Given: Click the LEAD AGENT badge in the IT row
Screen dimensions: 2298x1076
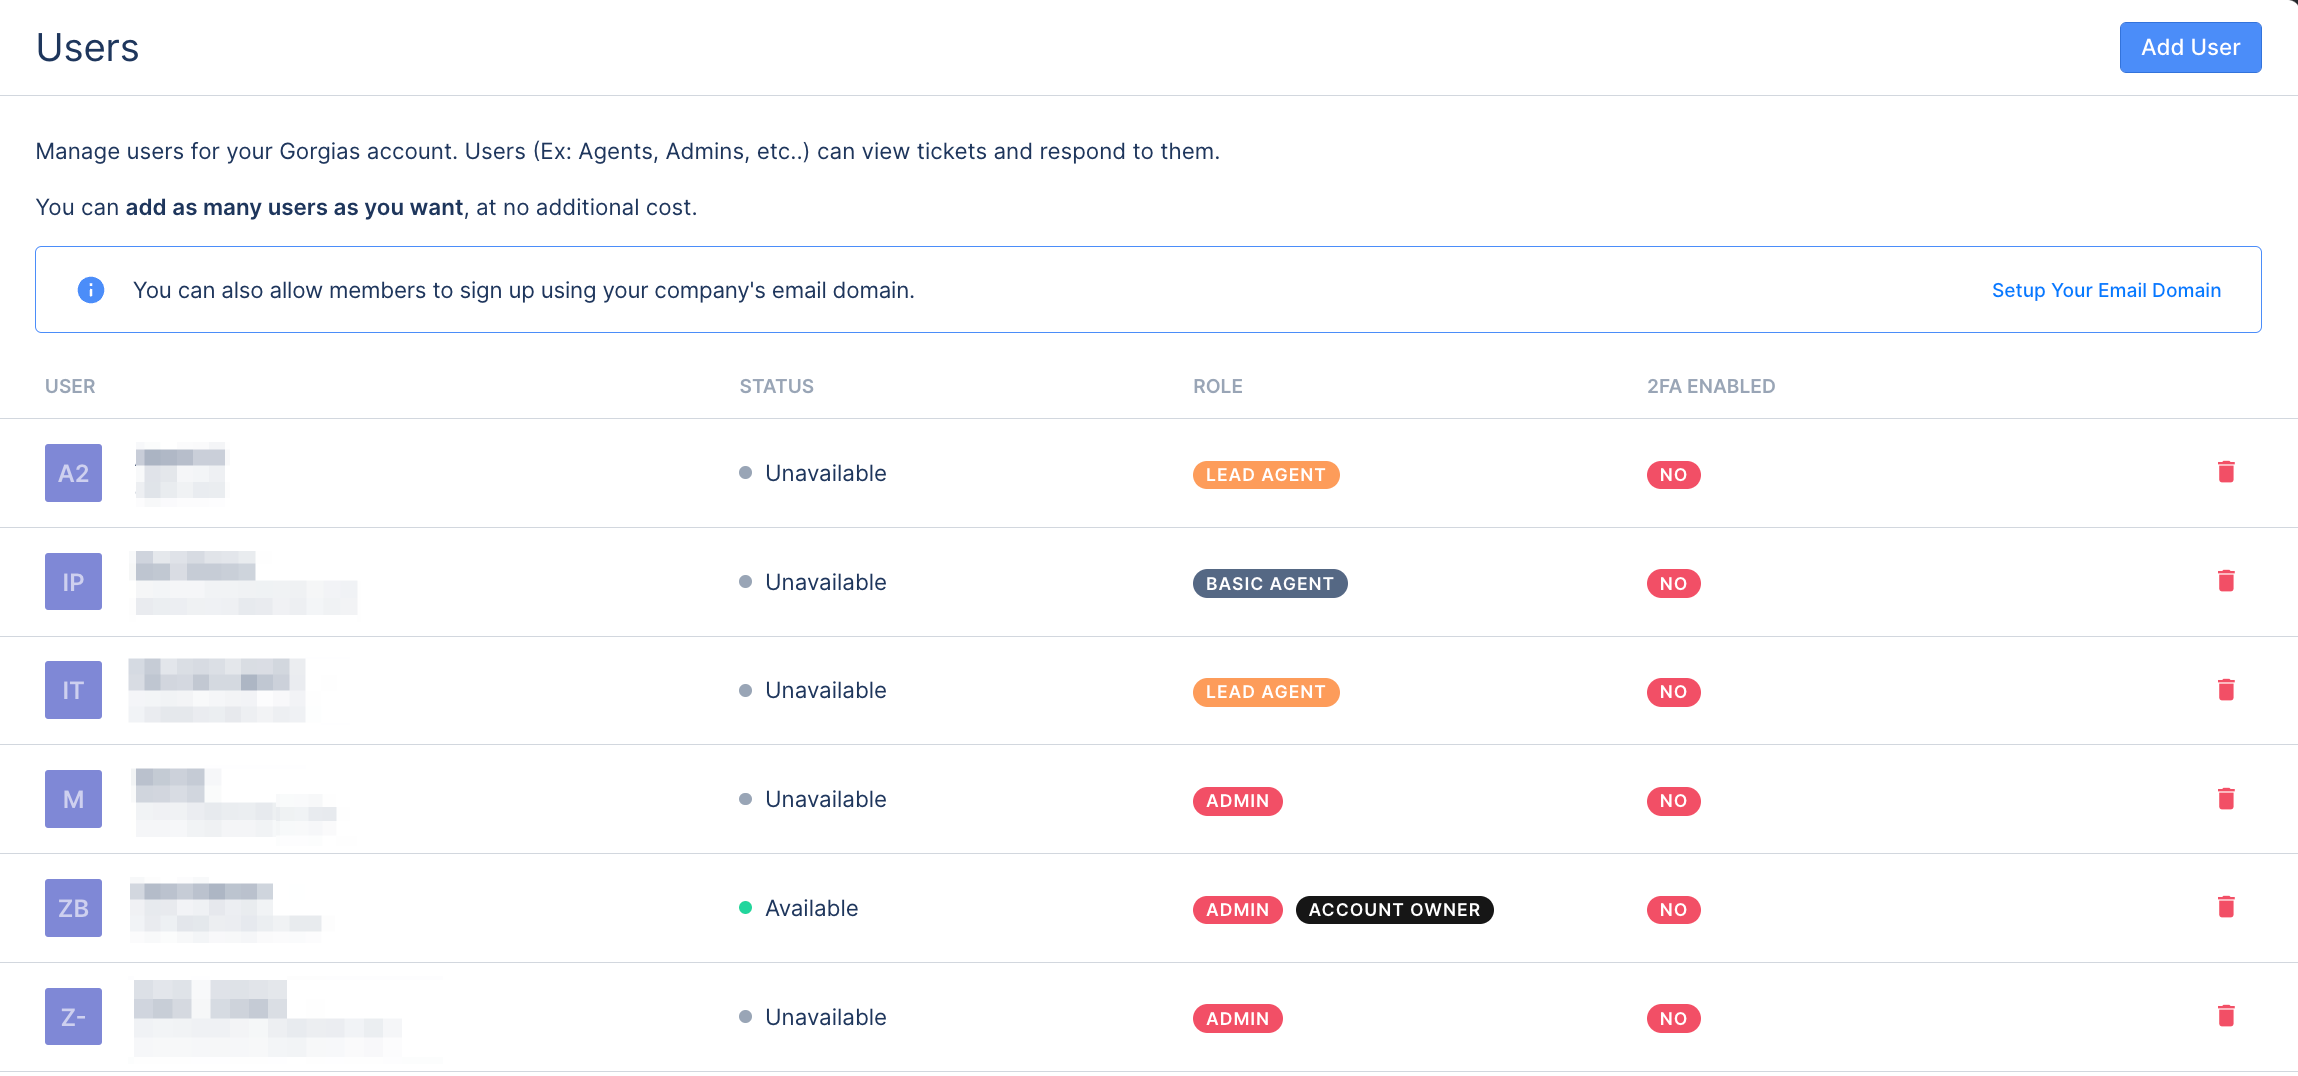Looking at the screenshot, I should tap(1265, 692).
